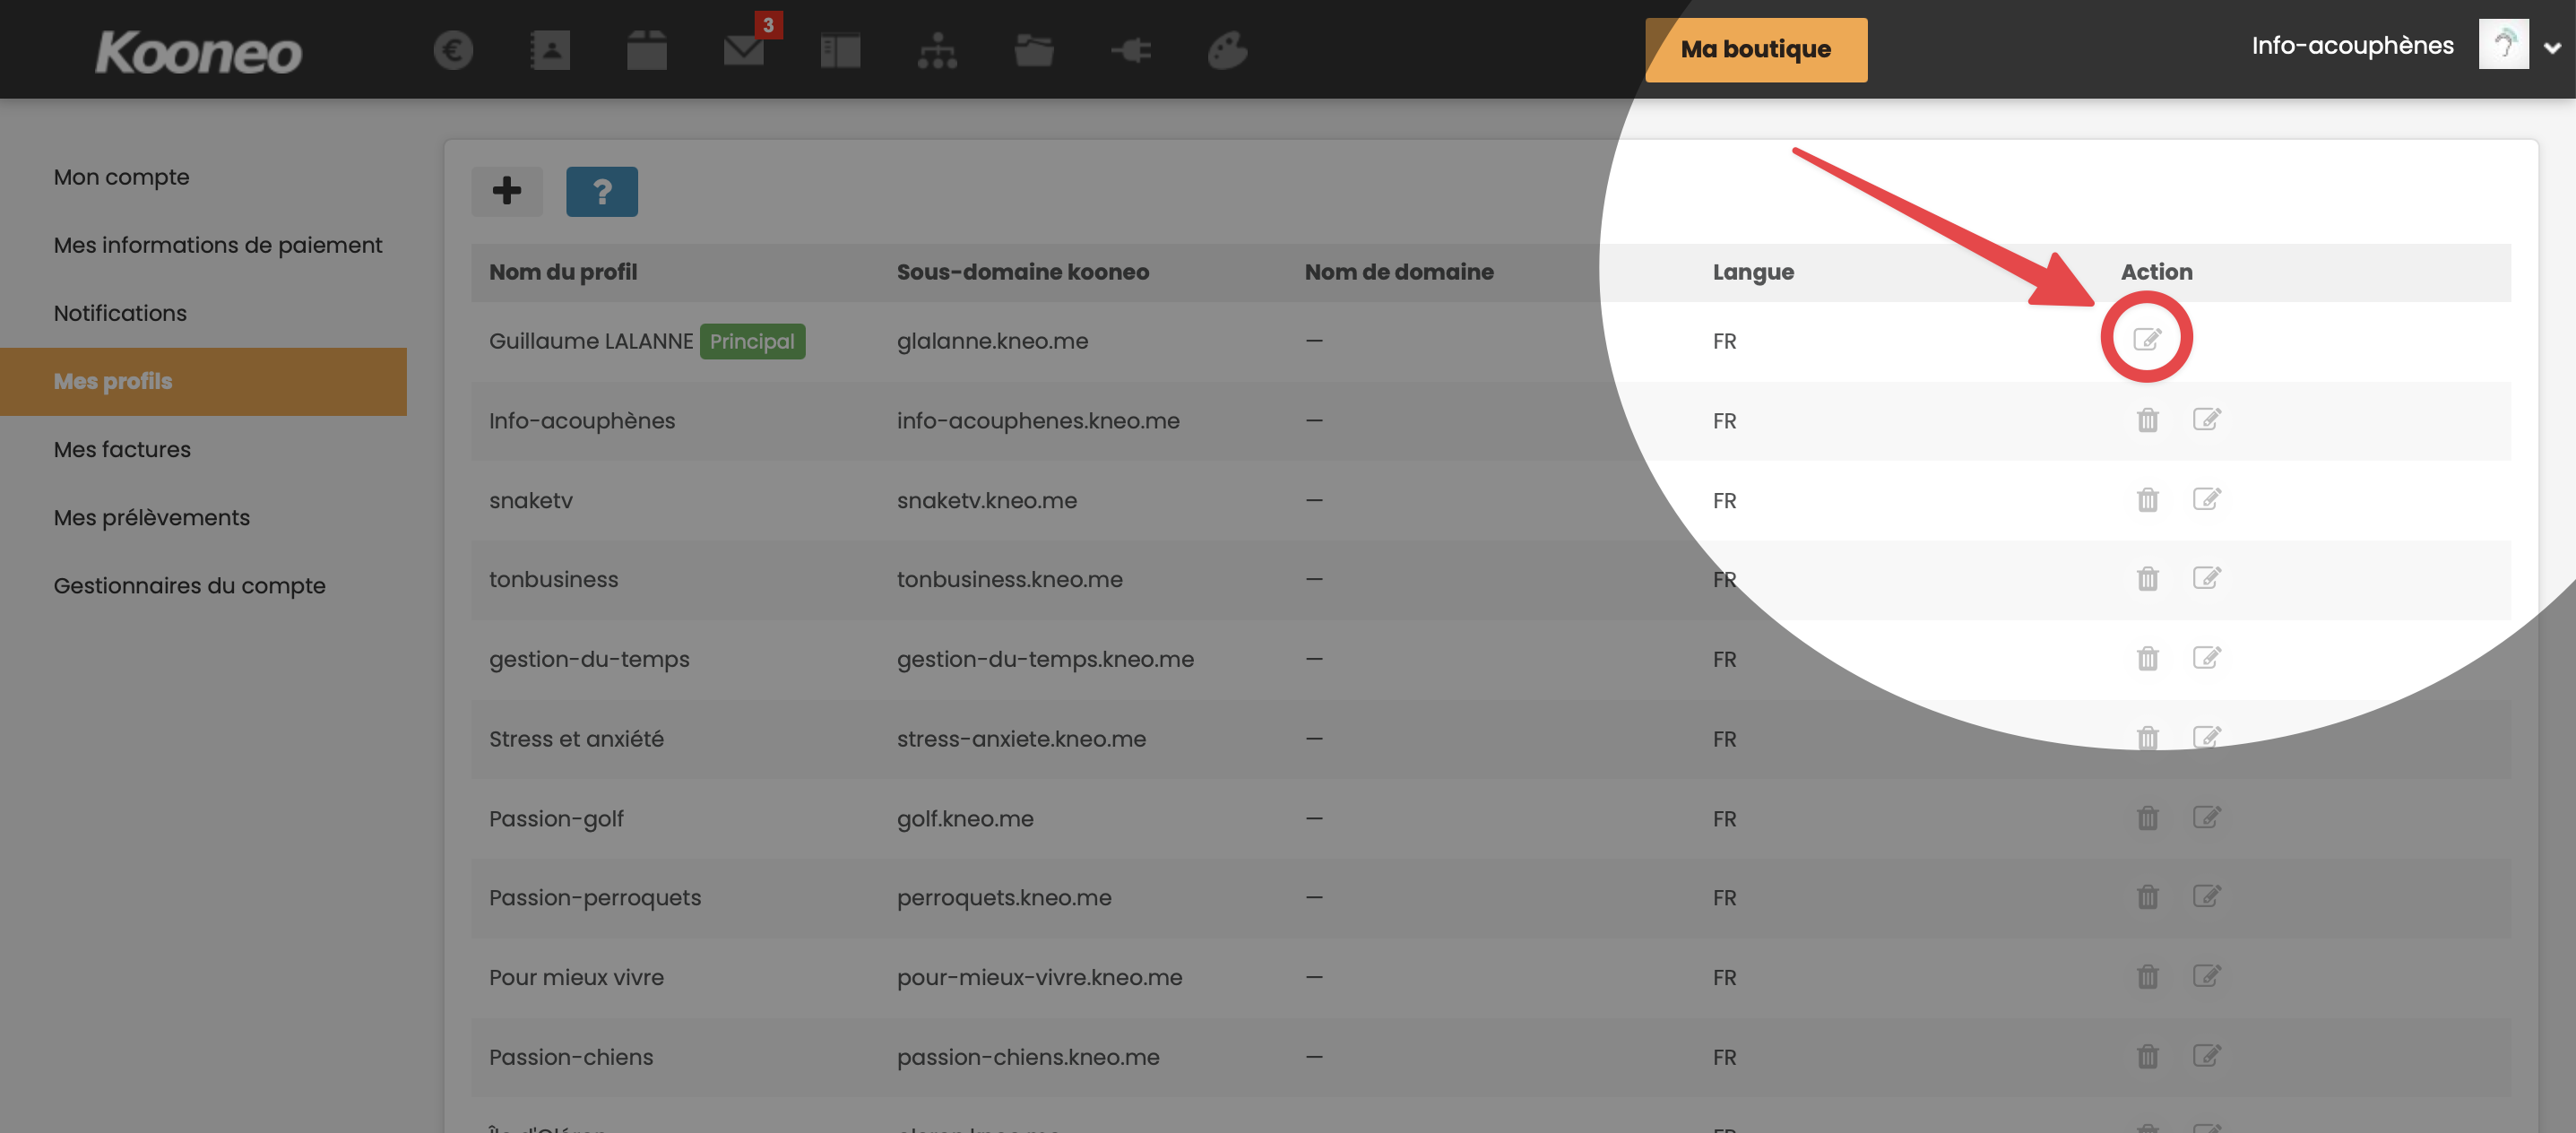Open Mes factures in sidebar
2576x1133 pixels.
[122, 450]
